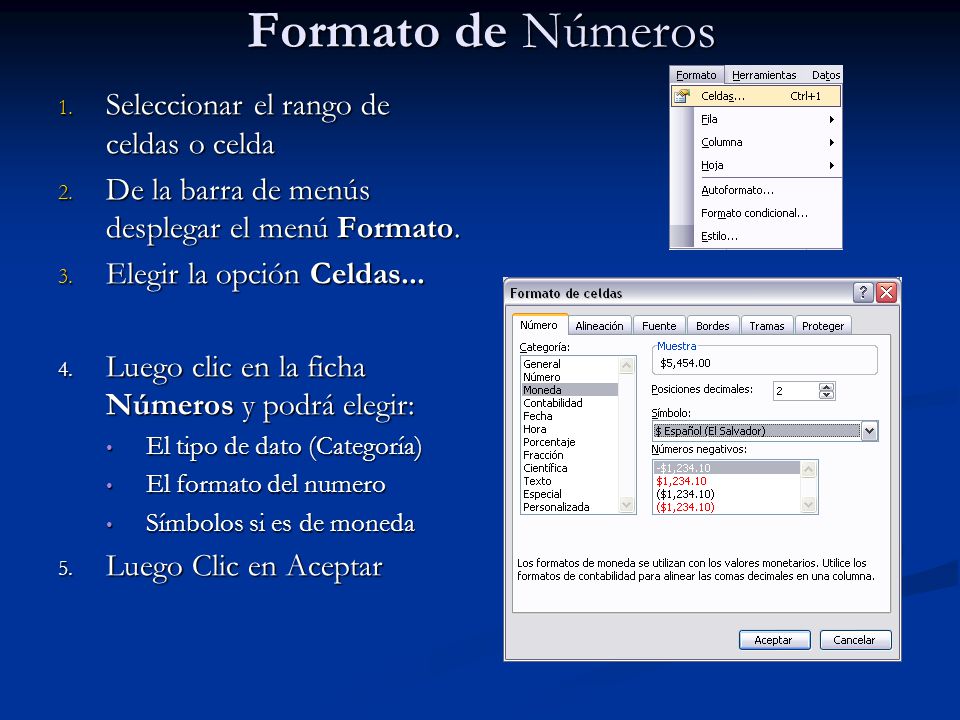The image size is (960, 720).
Task: Increase decimal places with the up arrow
Action: [x=827, y=387]
